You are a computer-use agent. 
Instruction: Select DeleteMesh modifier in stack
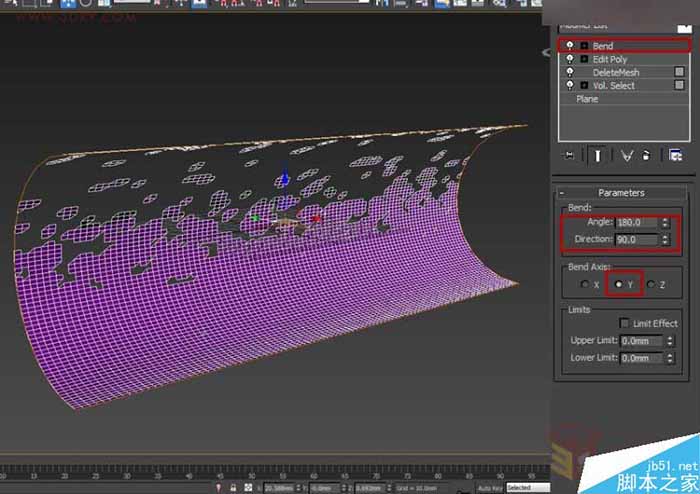point(615,72)
